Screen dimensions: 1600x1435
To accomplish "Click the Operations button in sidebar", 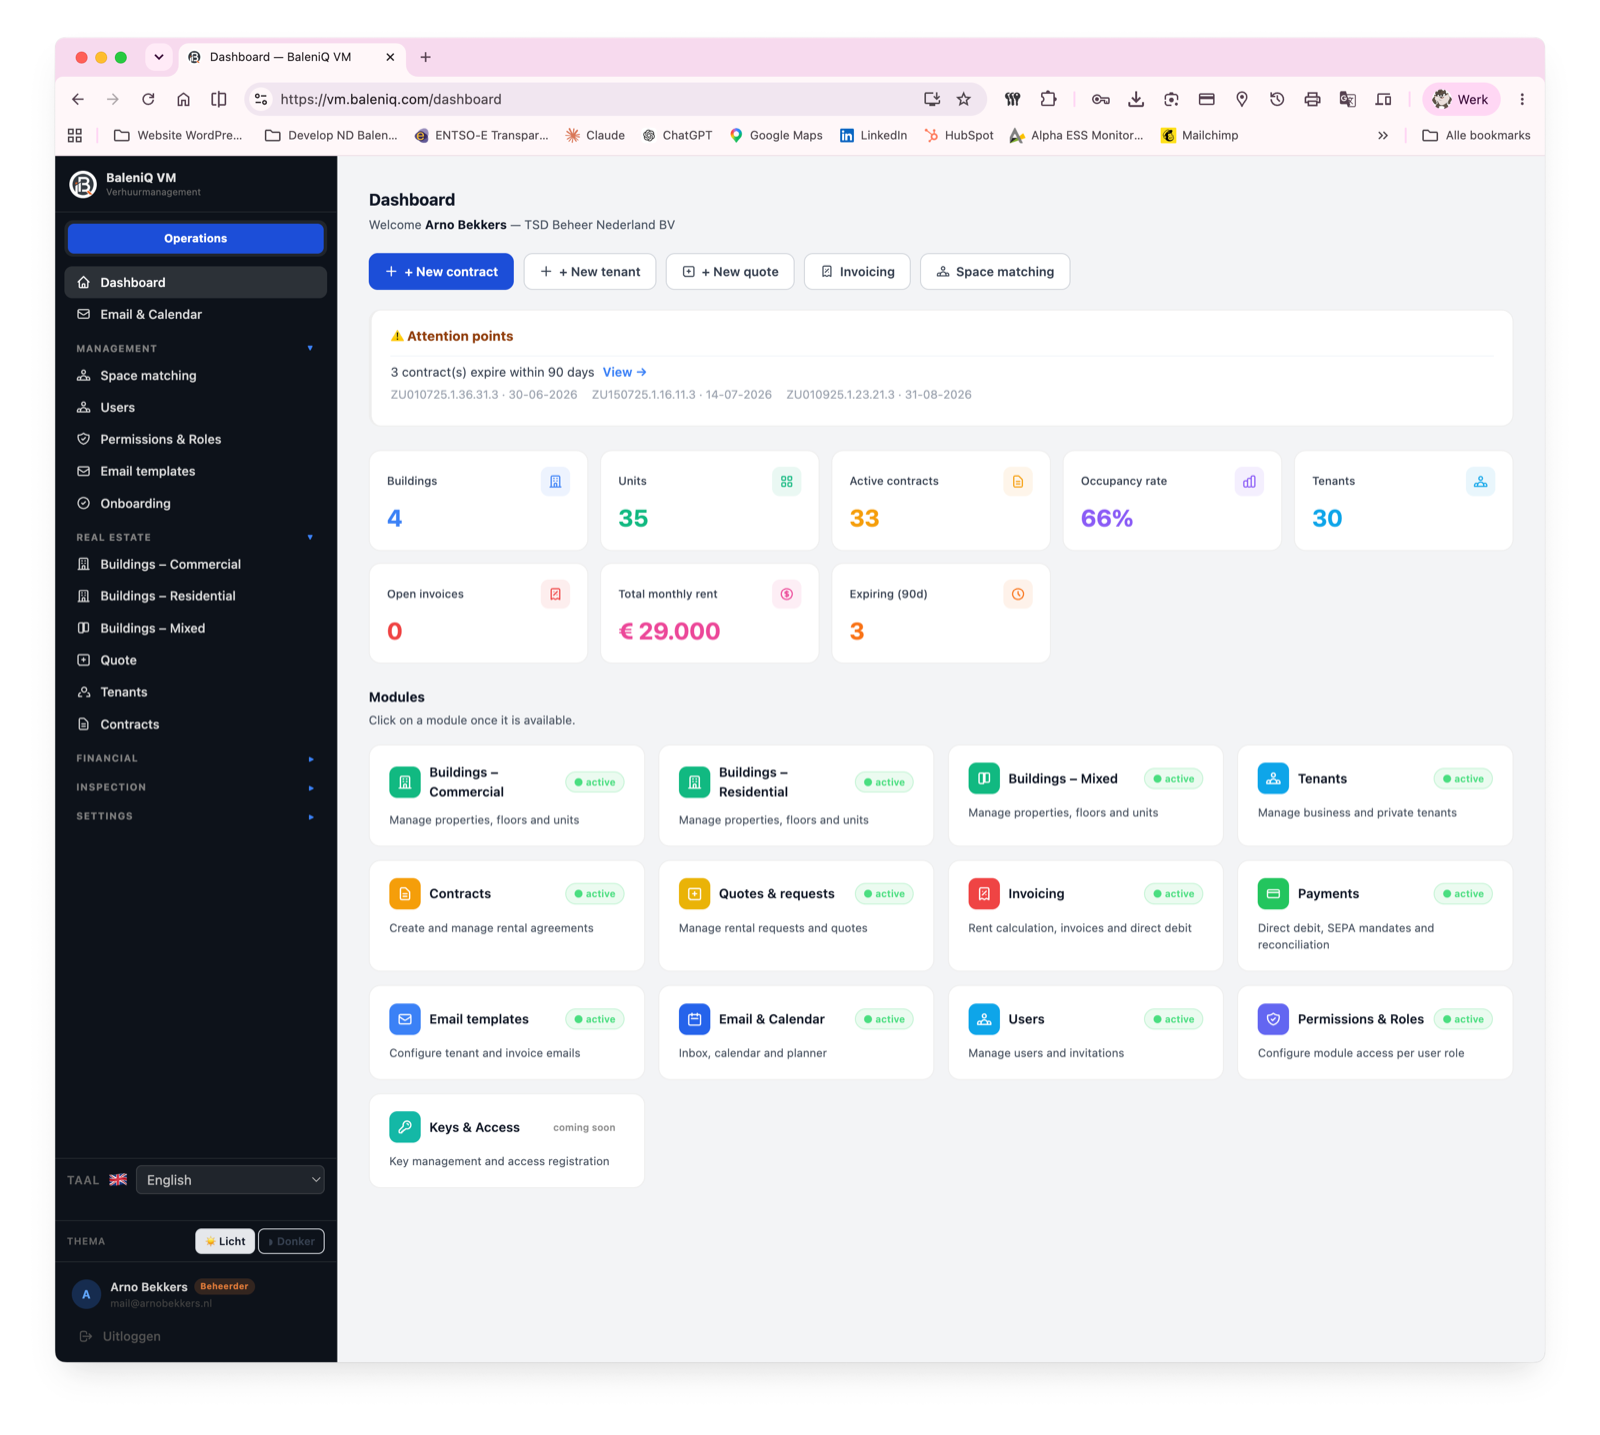I will (x=196, y=238).
